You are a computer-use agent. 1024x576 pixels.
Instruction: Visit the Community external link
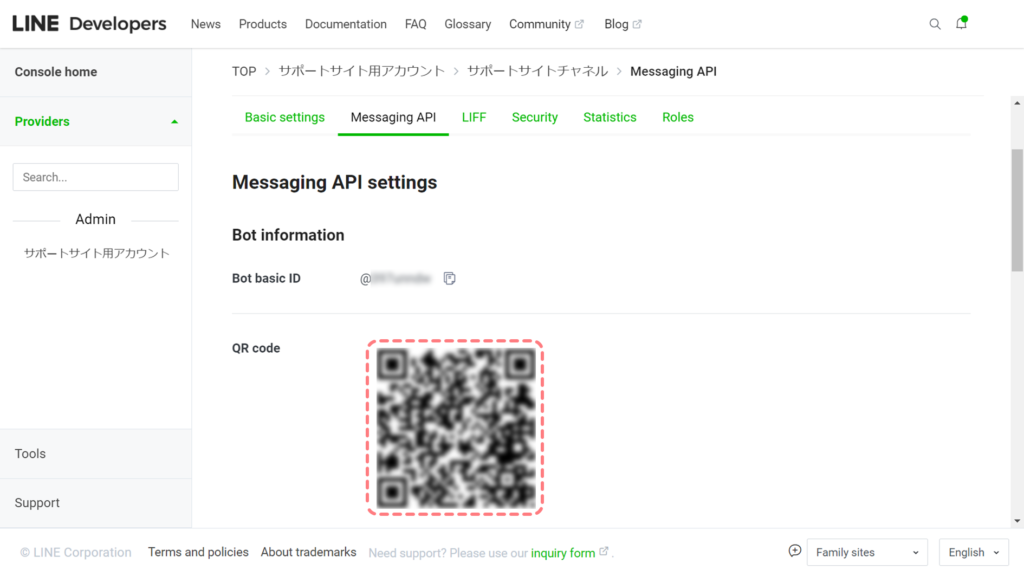[x=547, y=24]
